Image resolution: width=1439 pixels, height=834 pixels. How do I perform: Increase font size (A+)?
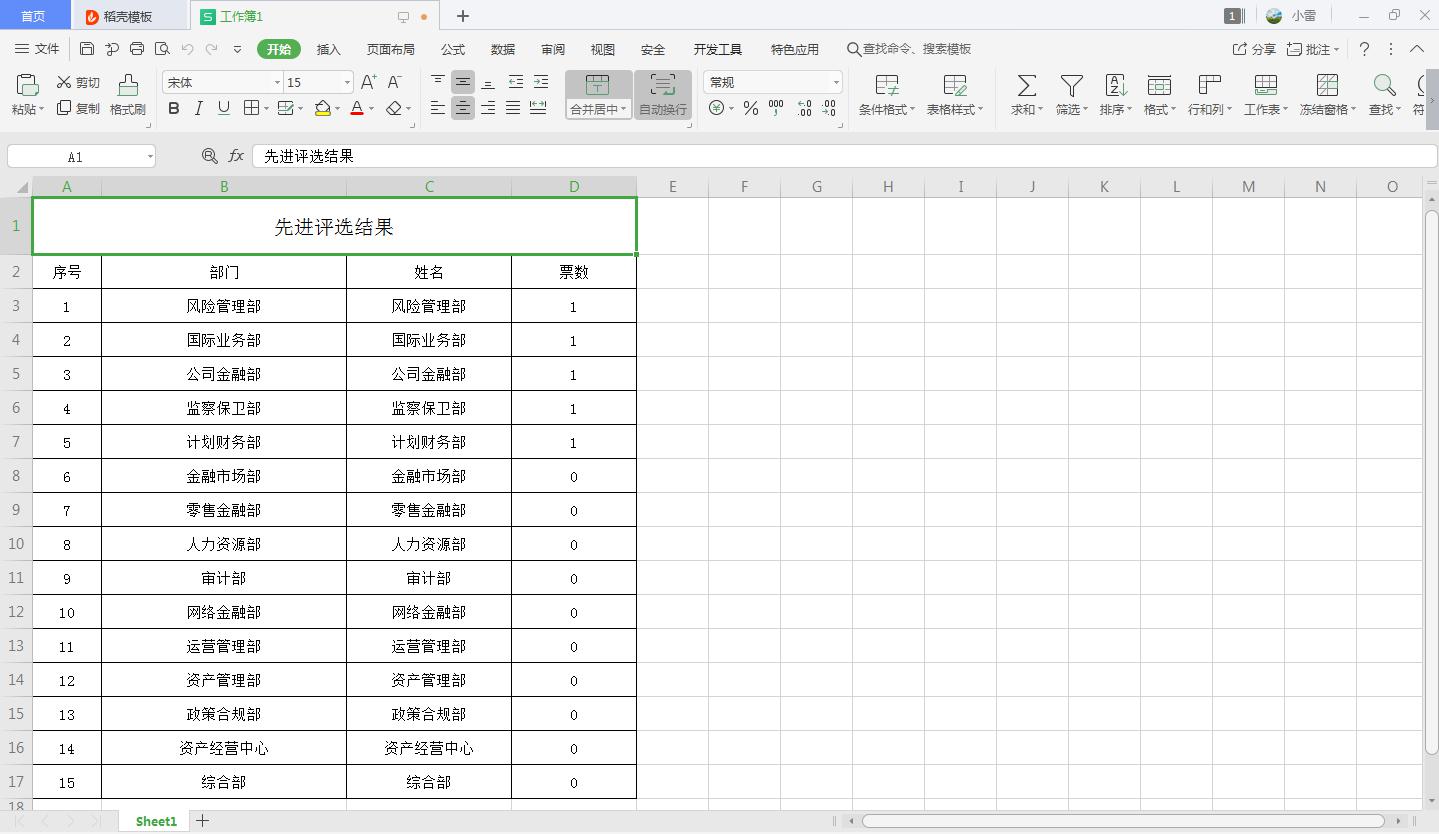[x=369, y=82]
